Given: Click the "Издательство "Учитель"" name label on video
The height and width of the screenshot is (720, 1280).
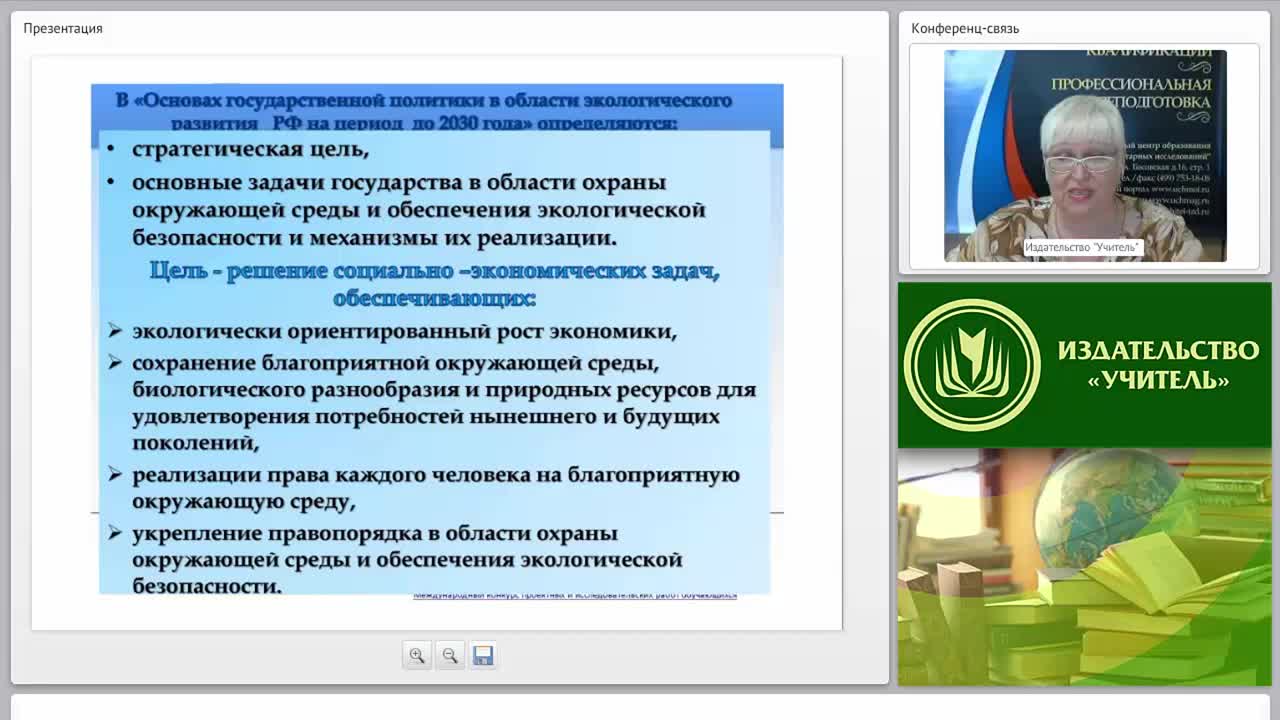Looking at the screenshot, I should 1082,247.
